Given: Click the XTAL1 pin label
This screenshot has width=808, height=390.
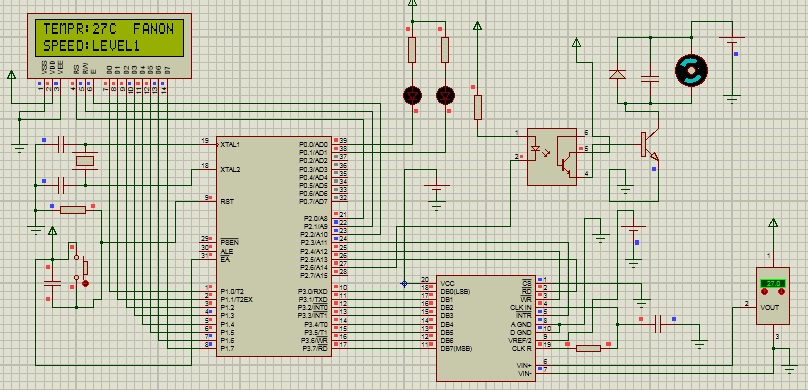Looking at the screenshot, I should [230, 145].
